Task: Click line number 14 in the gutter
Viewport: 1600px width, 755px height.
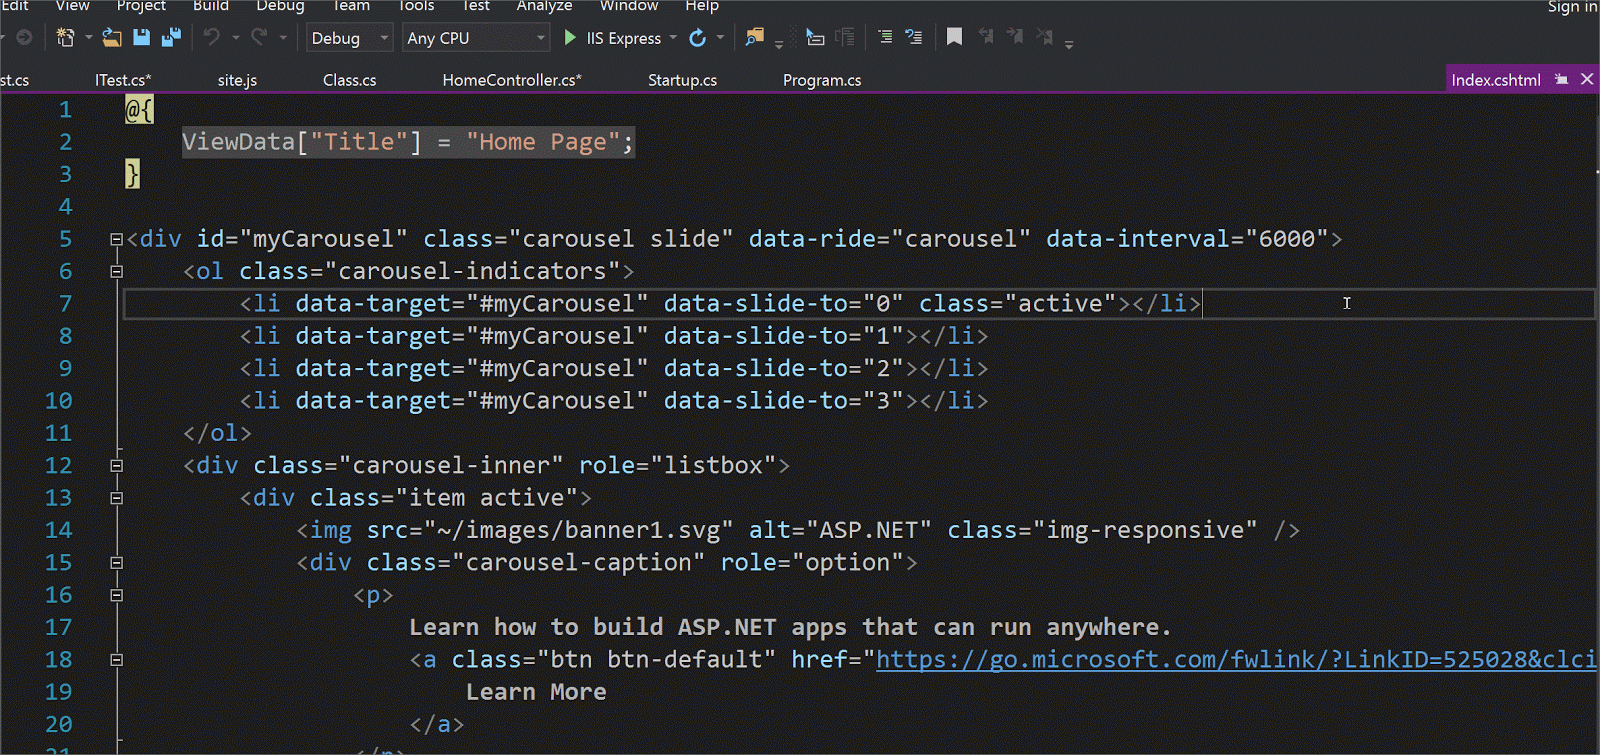Action: point(59,530)
